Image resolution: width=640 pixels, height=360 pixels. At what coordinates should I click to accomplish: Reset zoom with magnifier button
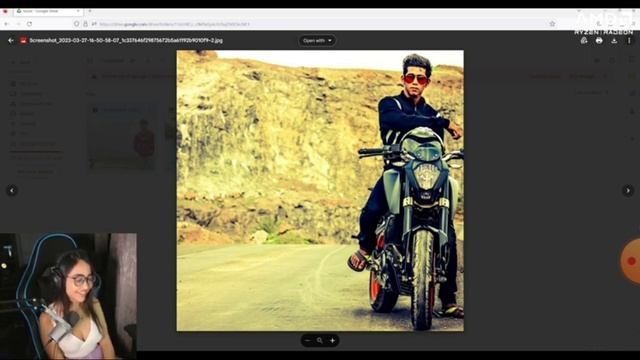[320, 340]
